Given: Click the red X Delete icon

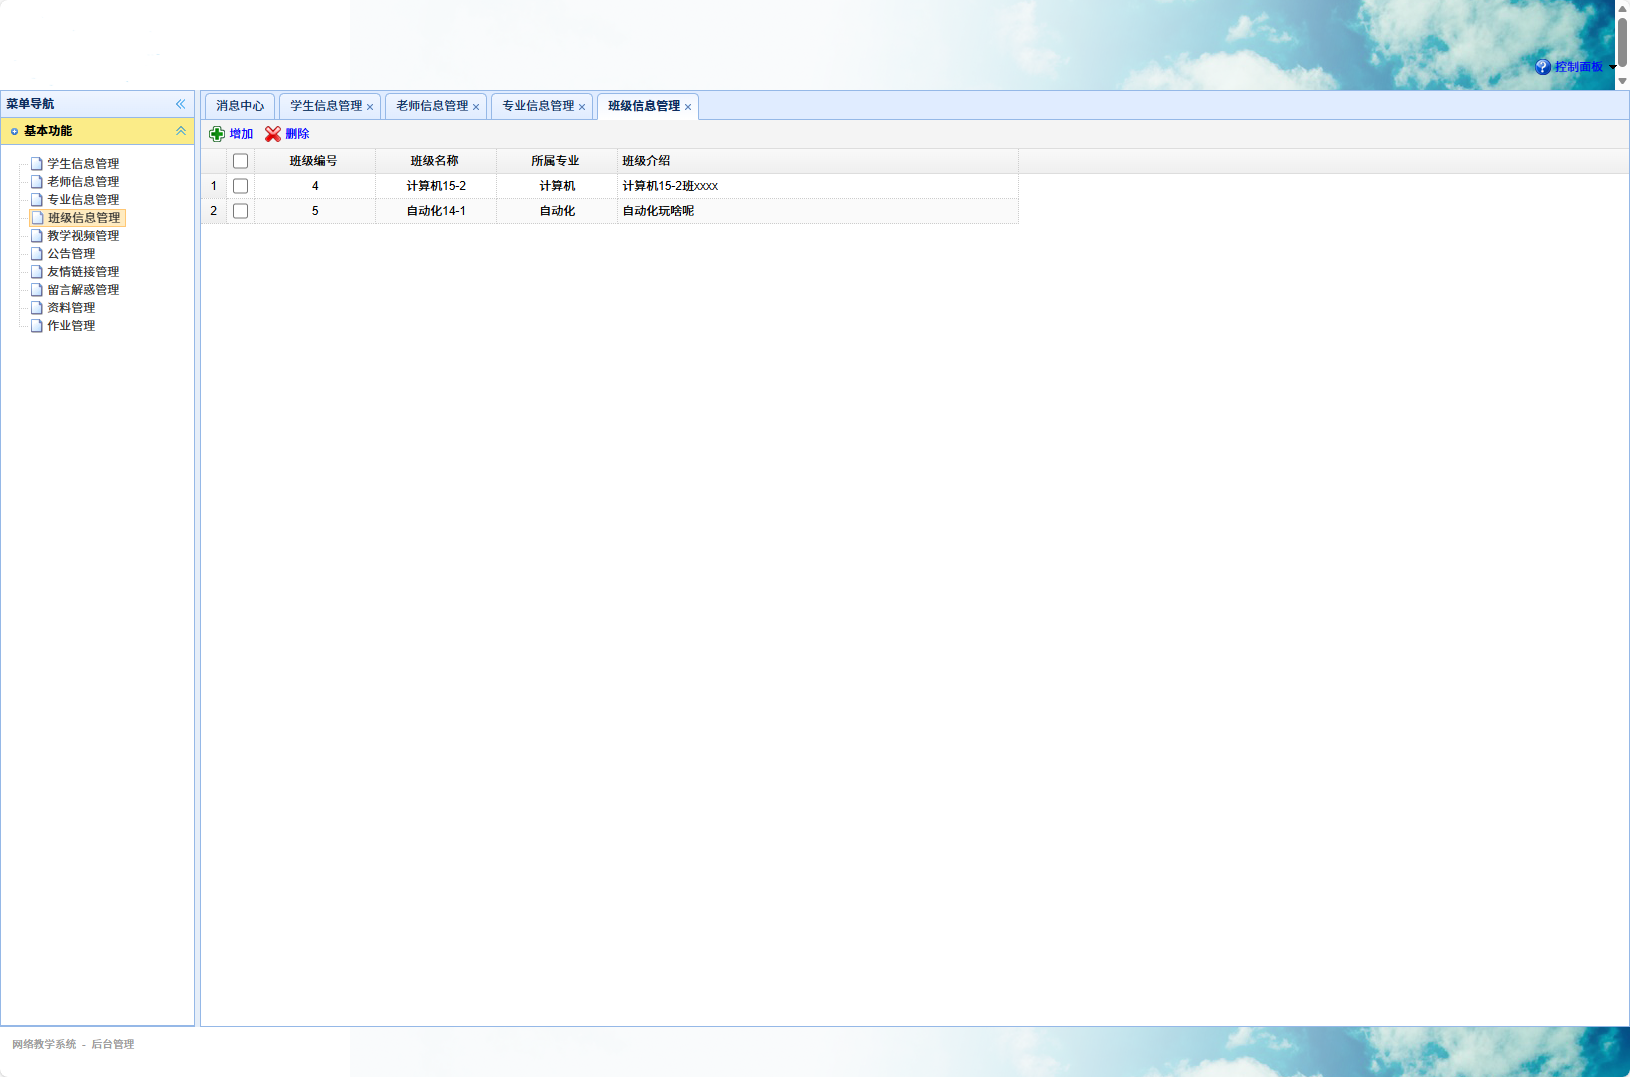Looking at the screenshot, I should [x=273, y=134].
